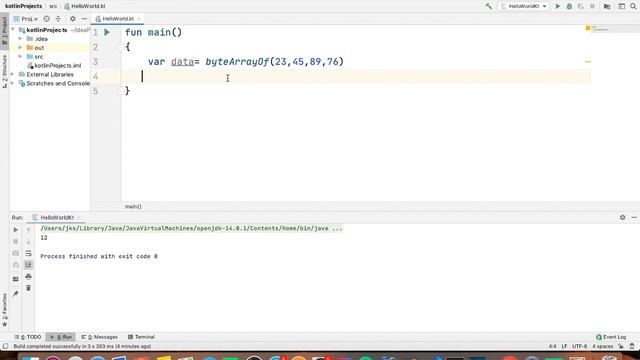The image size is (640, 360).
Task: Toggle the Structure tool window sidebar tab
Action: click(4, 71)
